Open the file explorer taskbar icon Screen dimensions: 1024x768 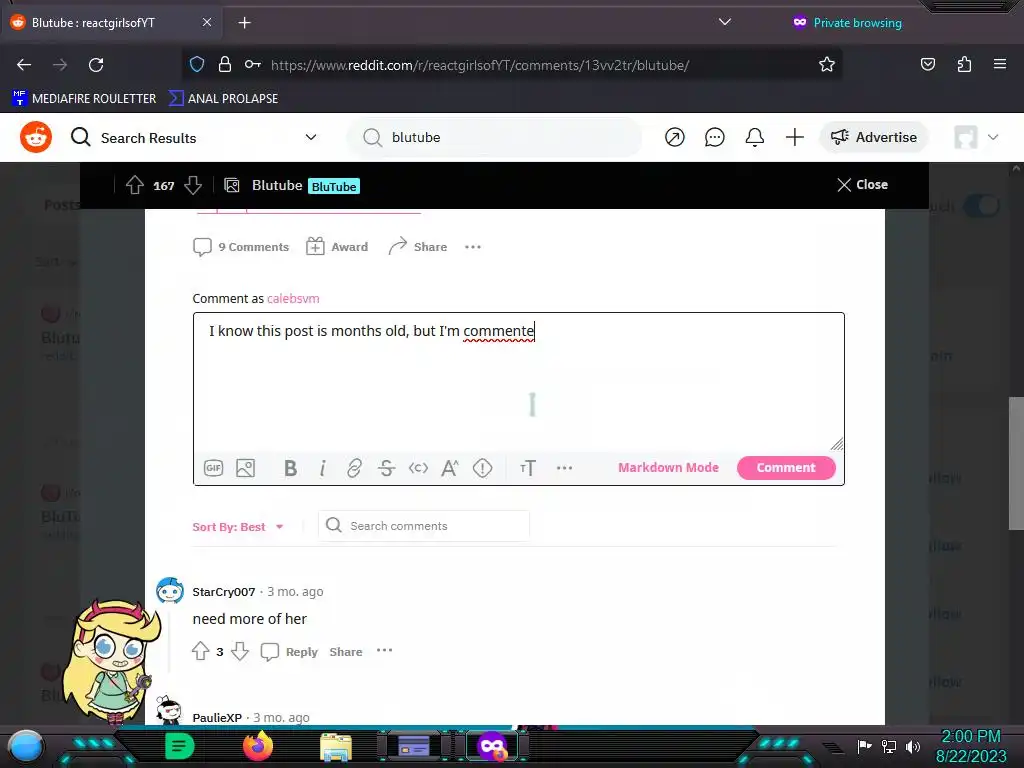click(x=336, y=747)
